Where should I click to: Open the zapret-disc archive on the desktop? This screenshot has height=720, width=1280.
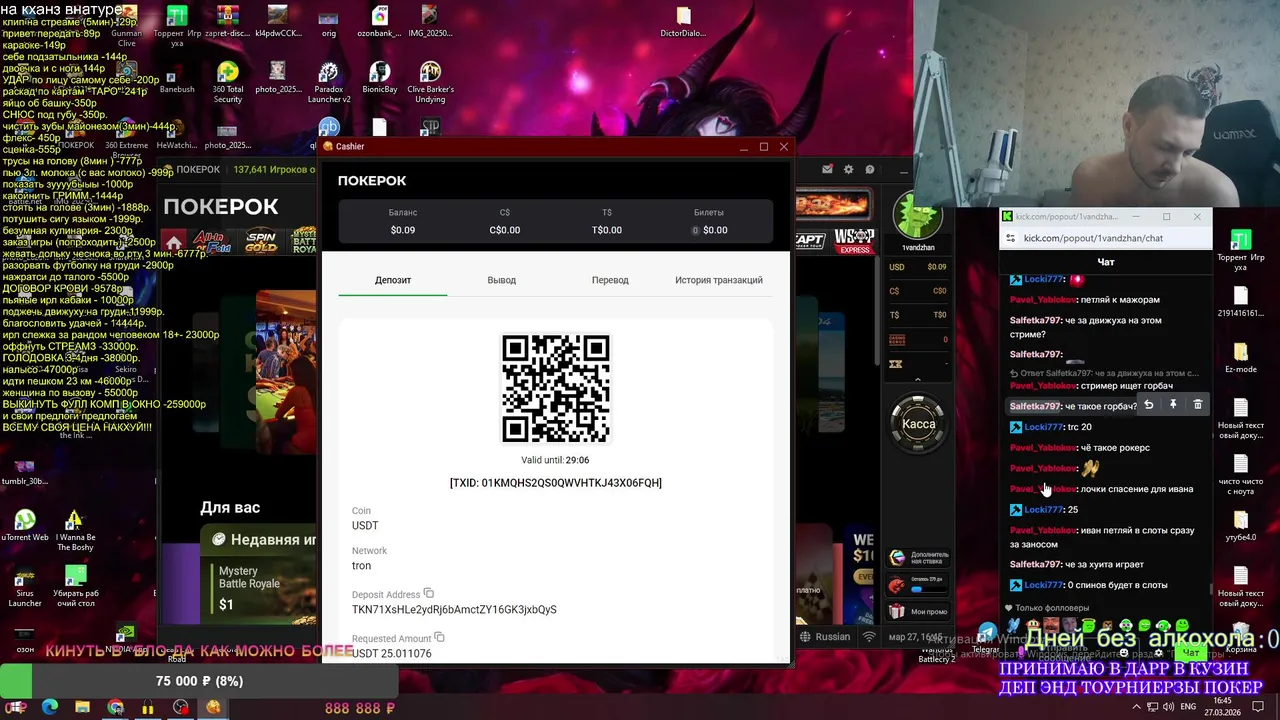coord(227,21)
